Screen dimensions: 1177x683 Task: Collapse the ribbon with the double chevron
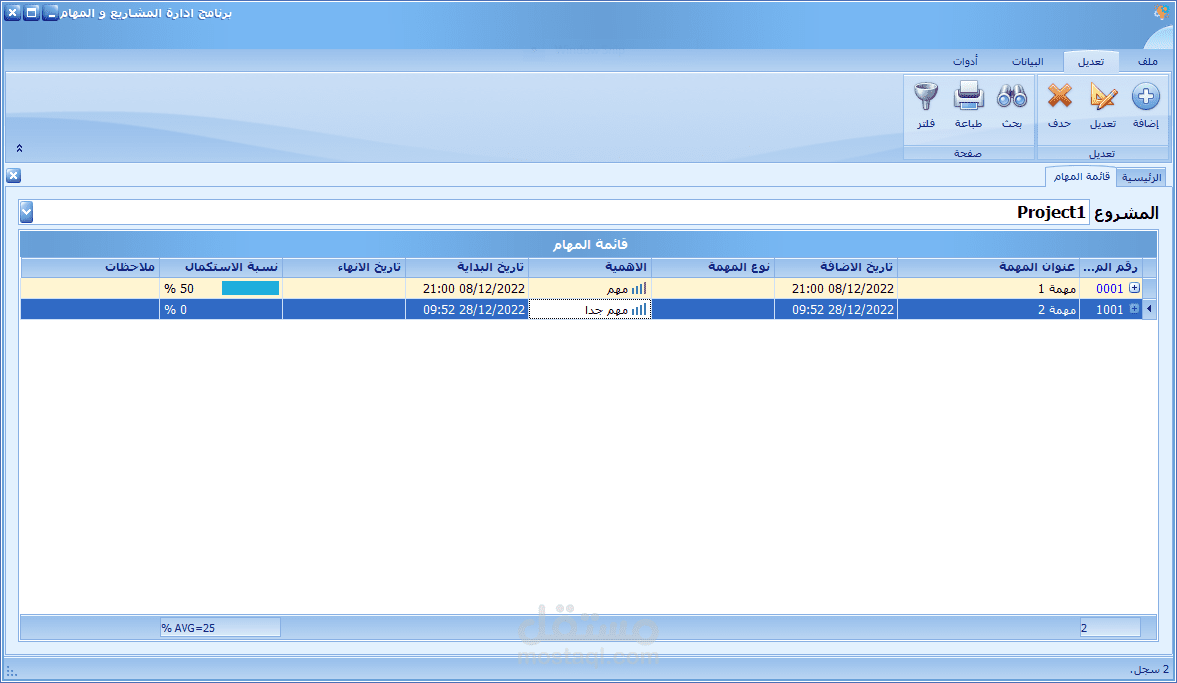pos(20,149)
